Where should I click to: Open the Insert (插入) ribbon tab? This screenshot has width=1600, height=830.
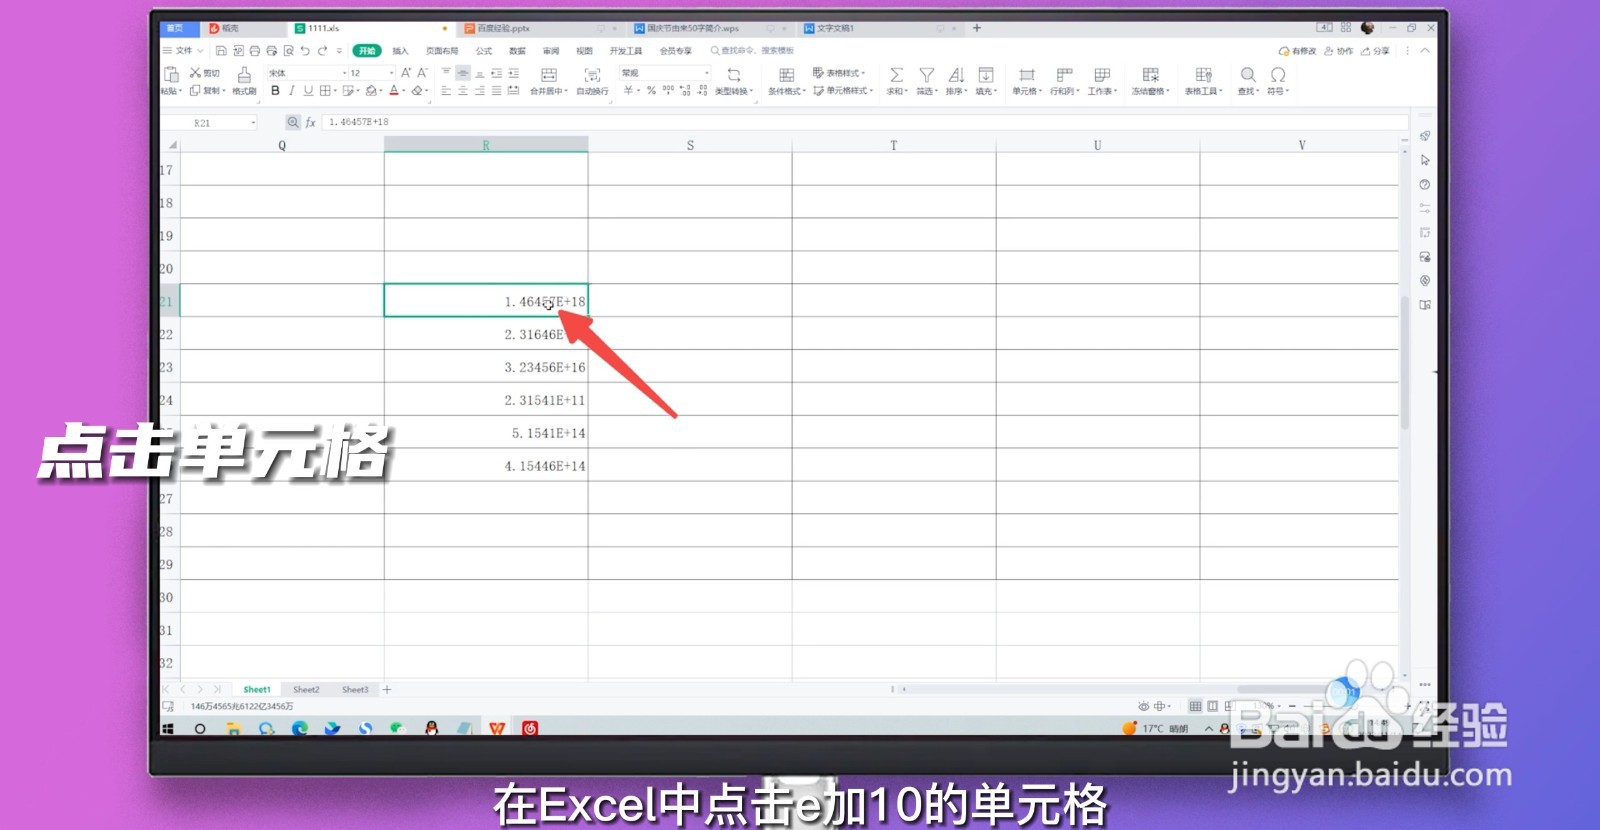(x=400, y=50)
